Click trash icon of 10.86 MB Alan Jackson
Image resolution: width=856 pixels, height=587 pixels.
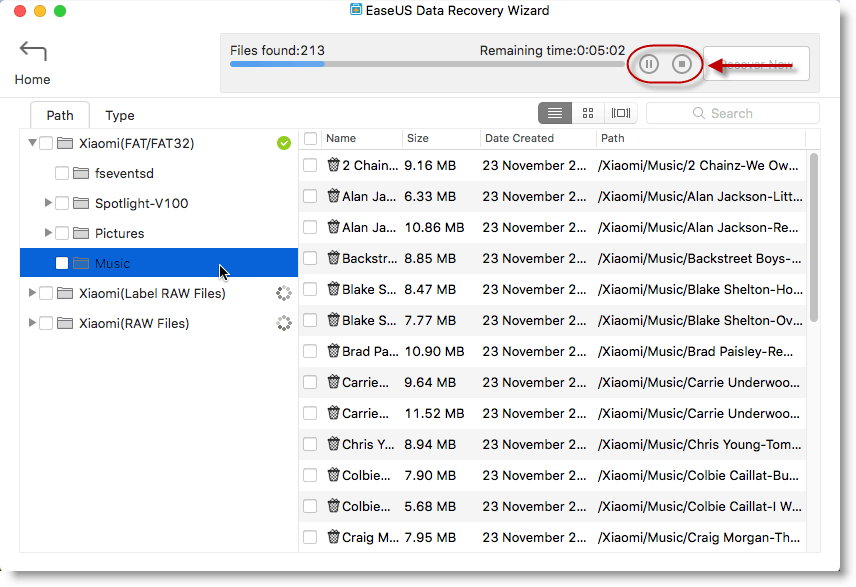pos(333,227)
